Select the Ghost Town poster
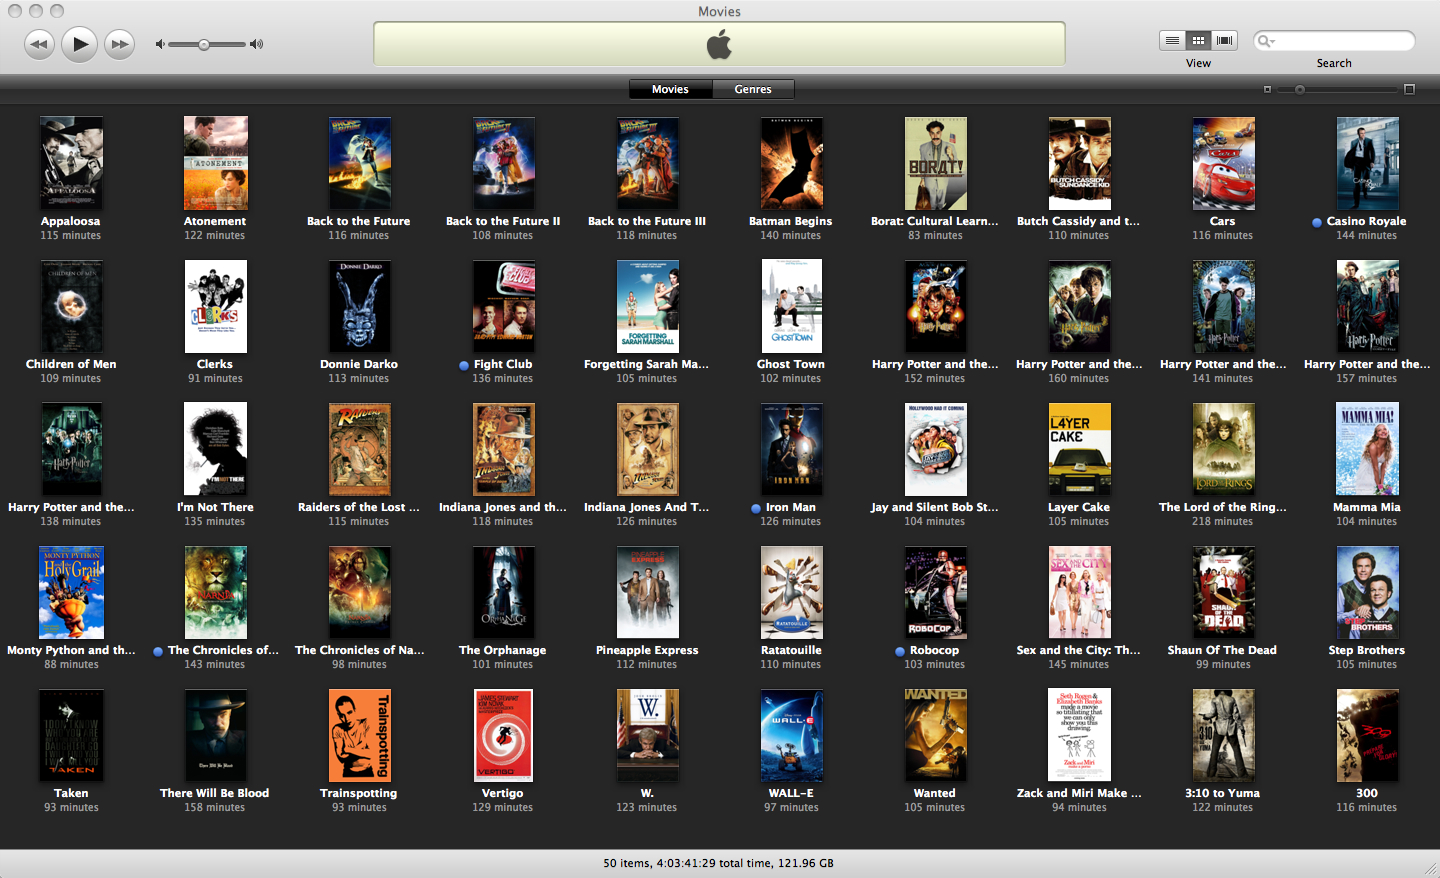Image resolution: width=1440 pixels, height=878 pixels. [x=791, y=306]
